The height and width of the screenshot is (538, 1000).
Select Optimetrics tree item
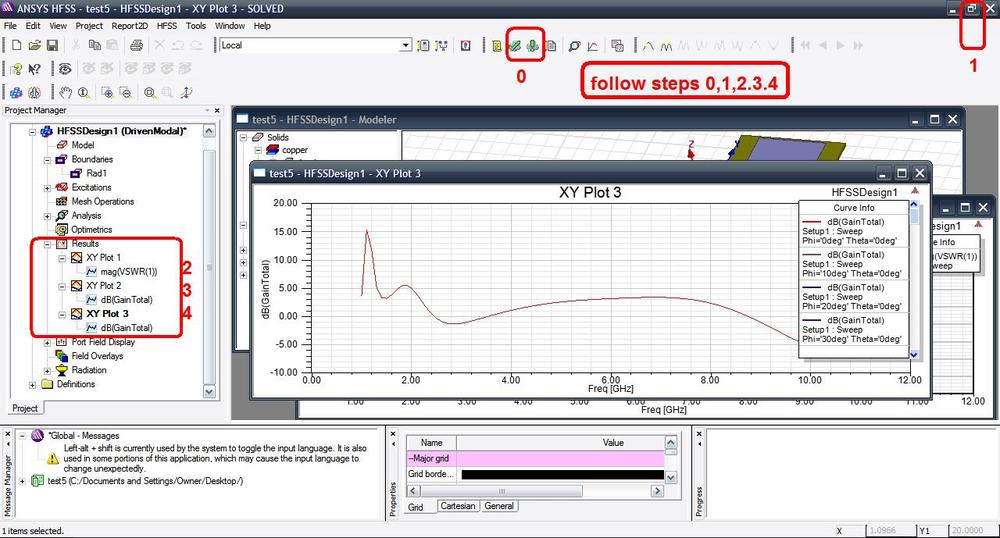pos(91,229)
